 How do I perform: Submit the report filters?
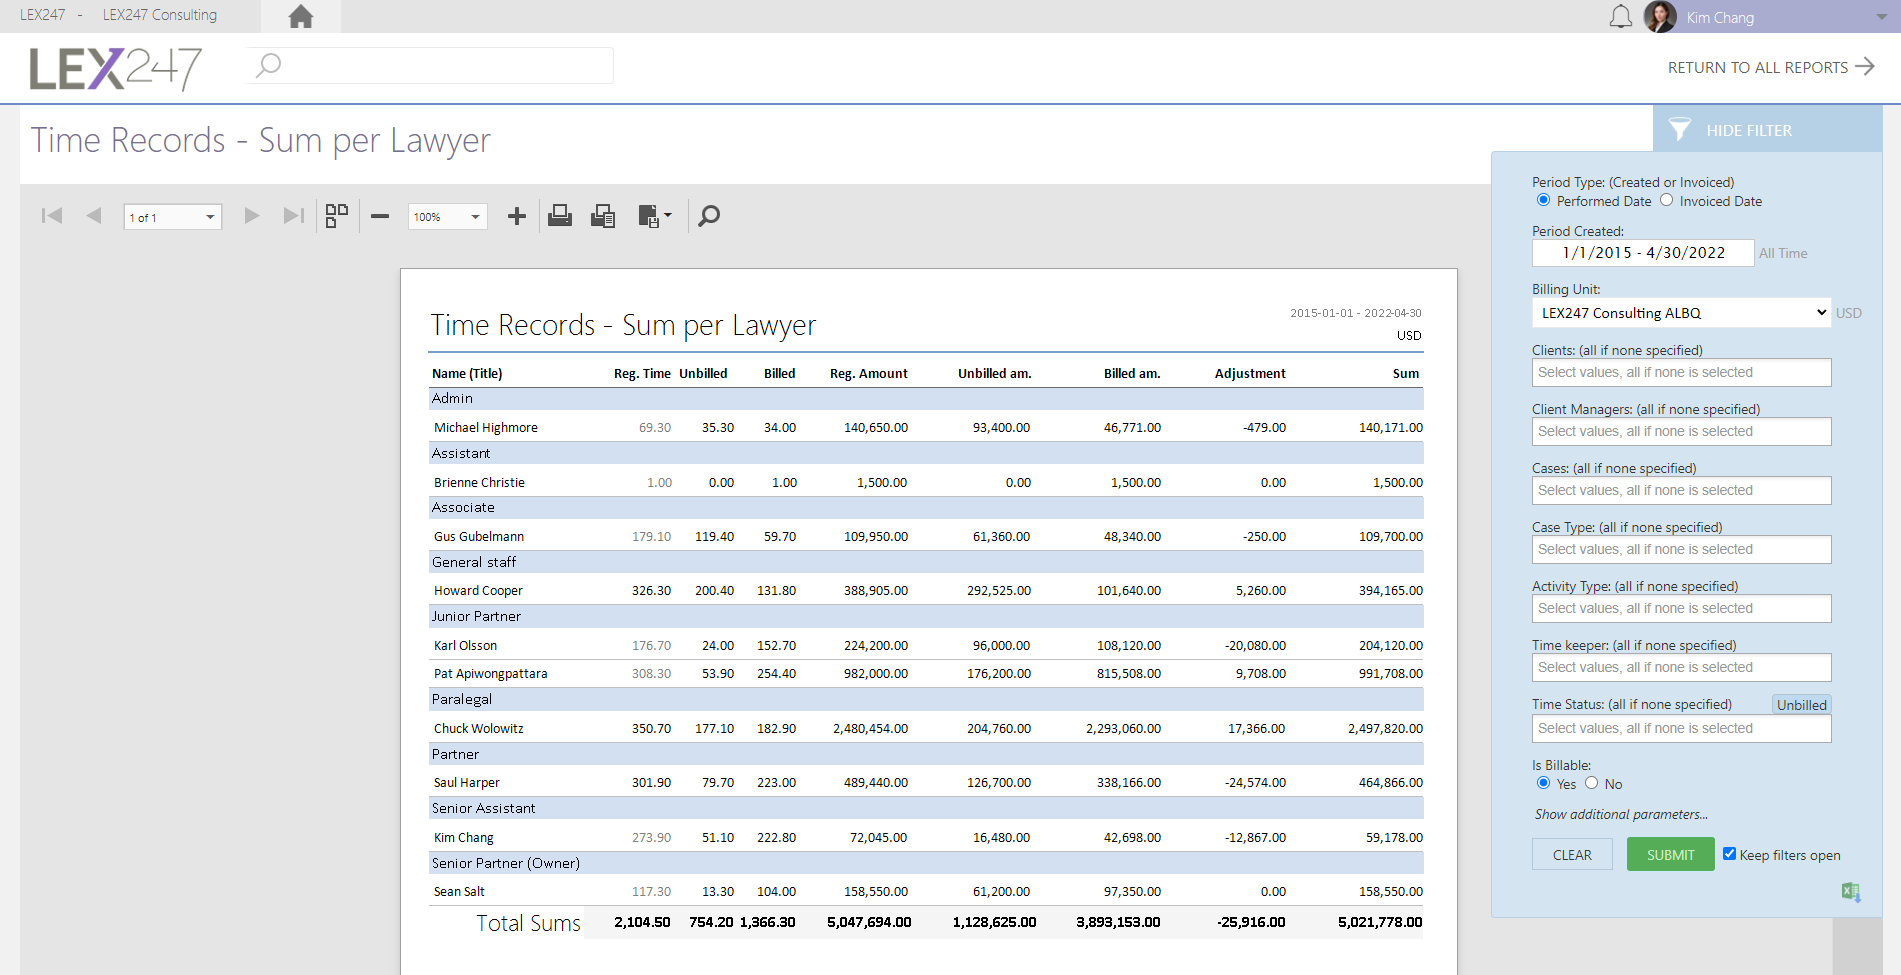[x=1670, y=855]
